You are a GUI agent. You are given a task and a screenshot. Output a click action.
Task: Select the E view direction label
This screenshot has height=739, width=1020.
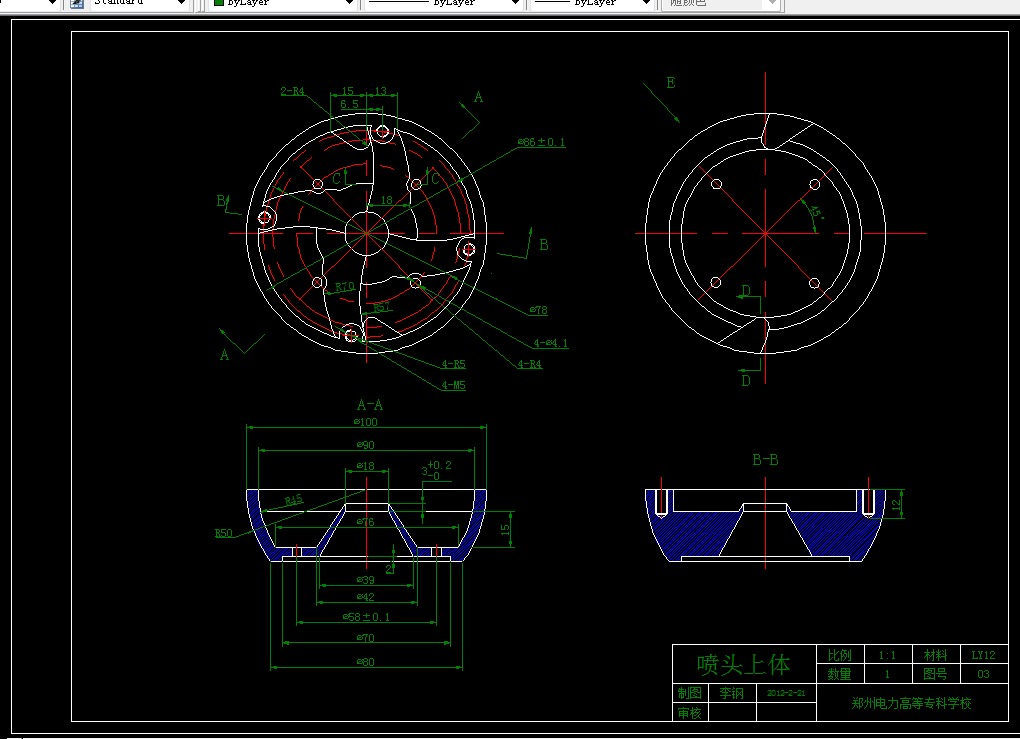pos(671,83)
